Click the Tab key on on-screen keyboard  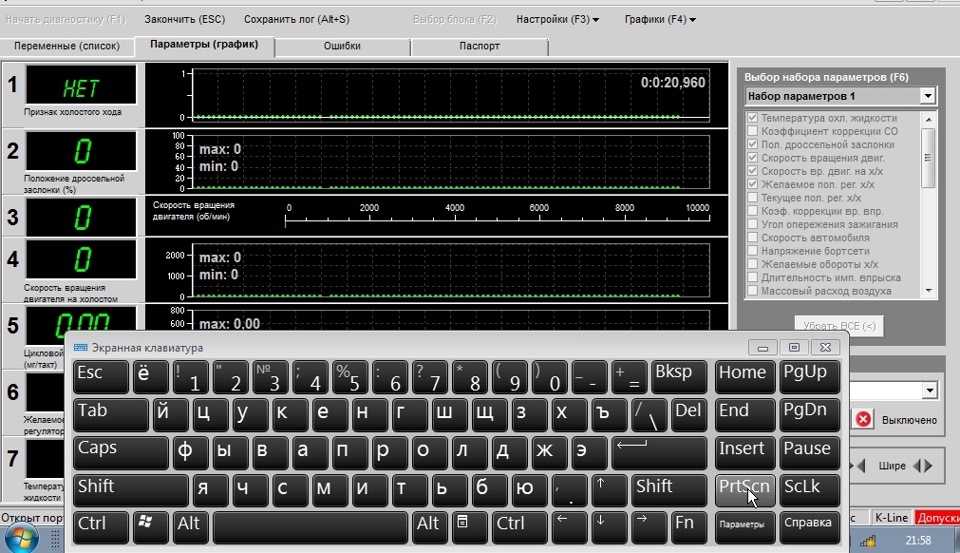[x=111, y=414]
